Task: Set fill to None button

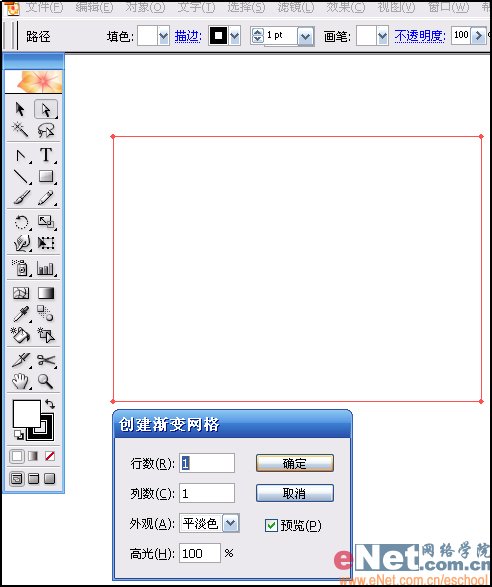Action: click(50, 456)
